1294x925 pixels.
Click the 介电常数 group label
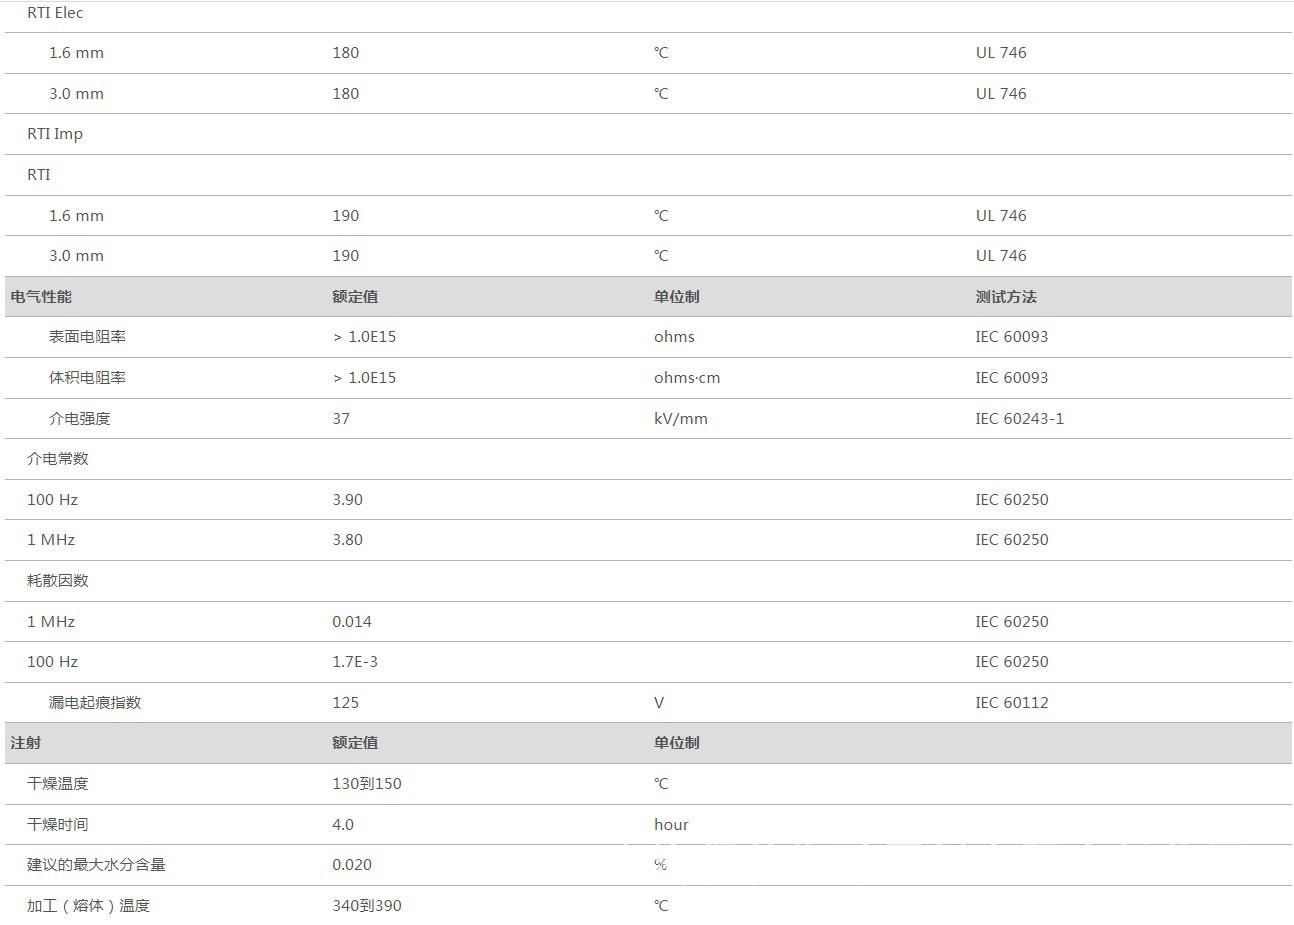click(x=58, y=459)
